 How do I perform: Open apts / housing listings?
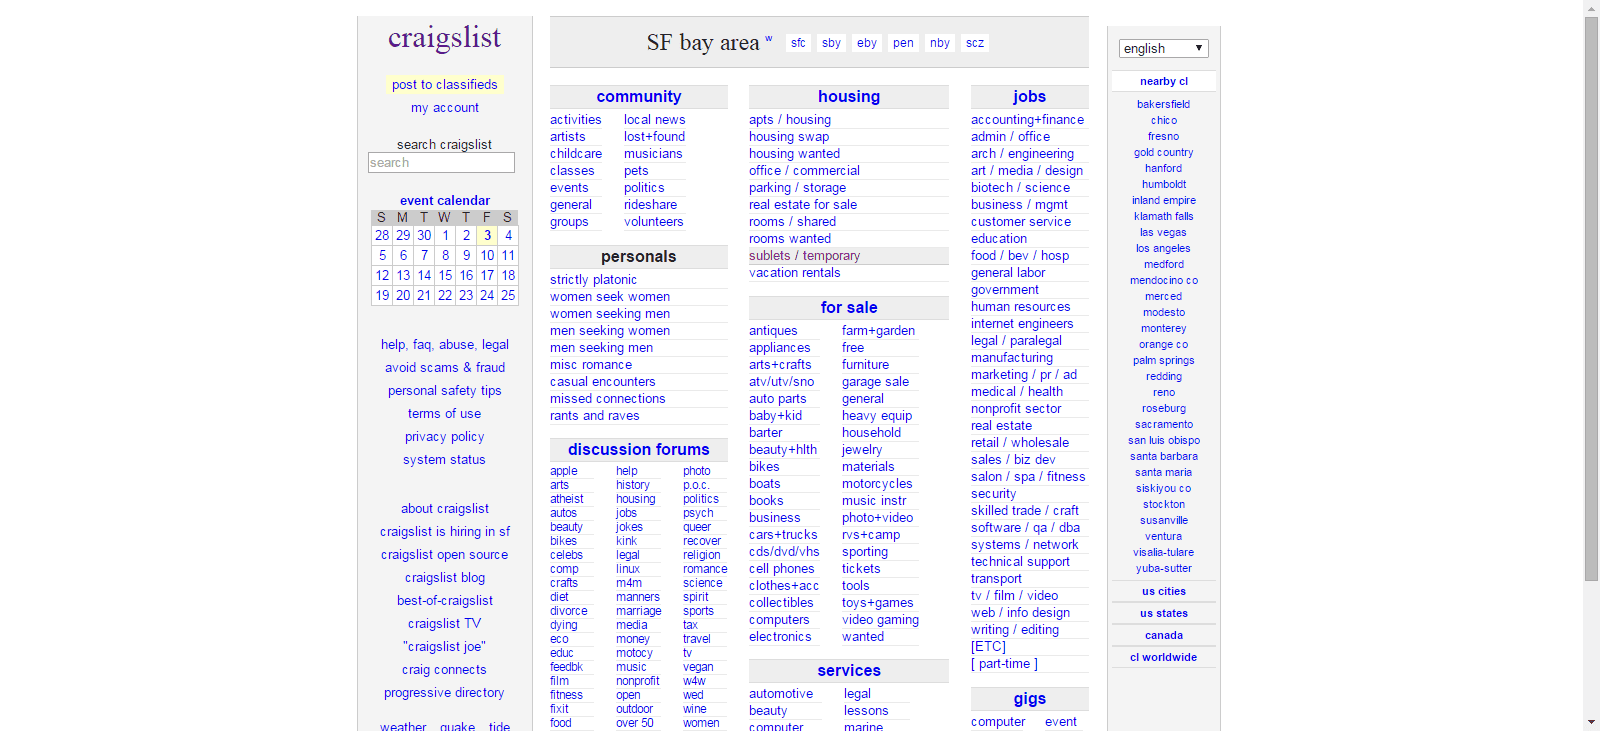coord(790,120)
